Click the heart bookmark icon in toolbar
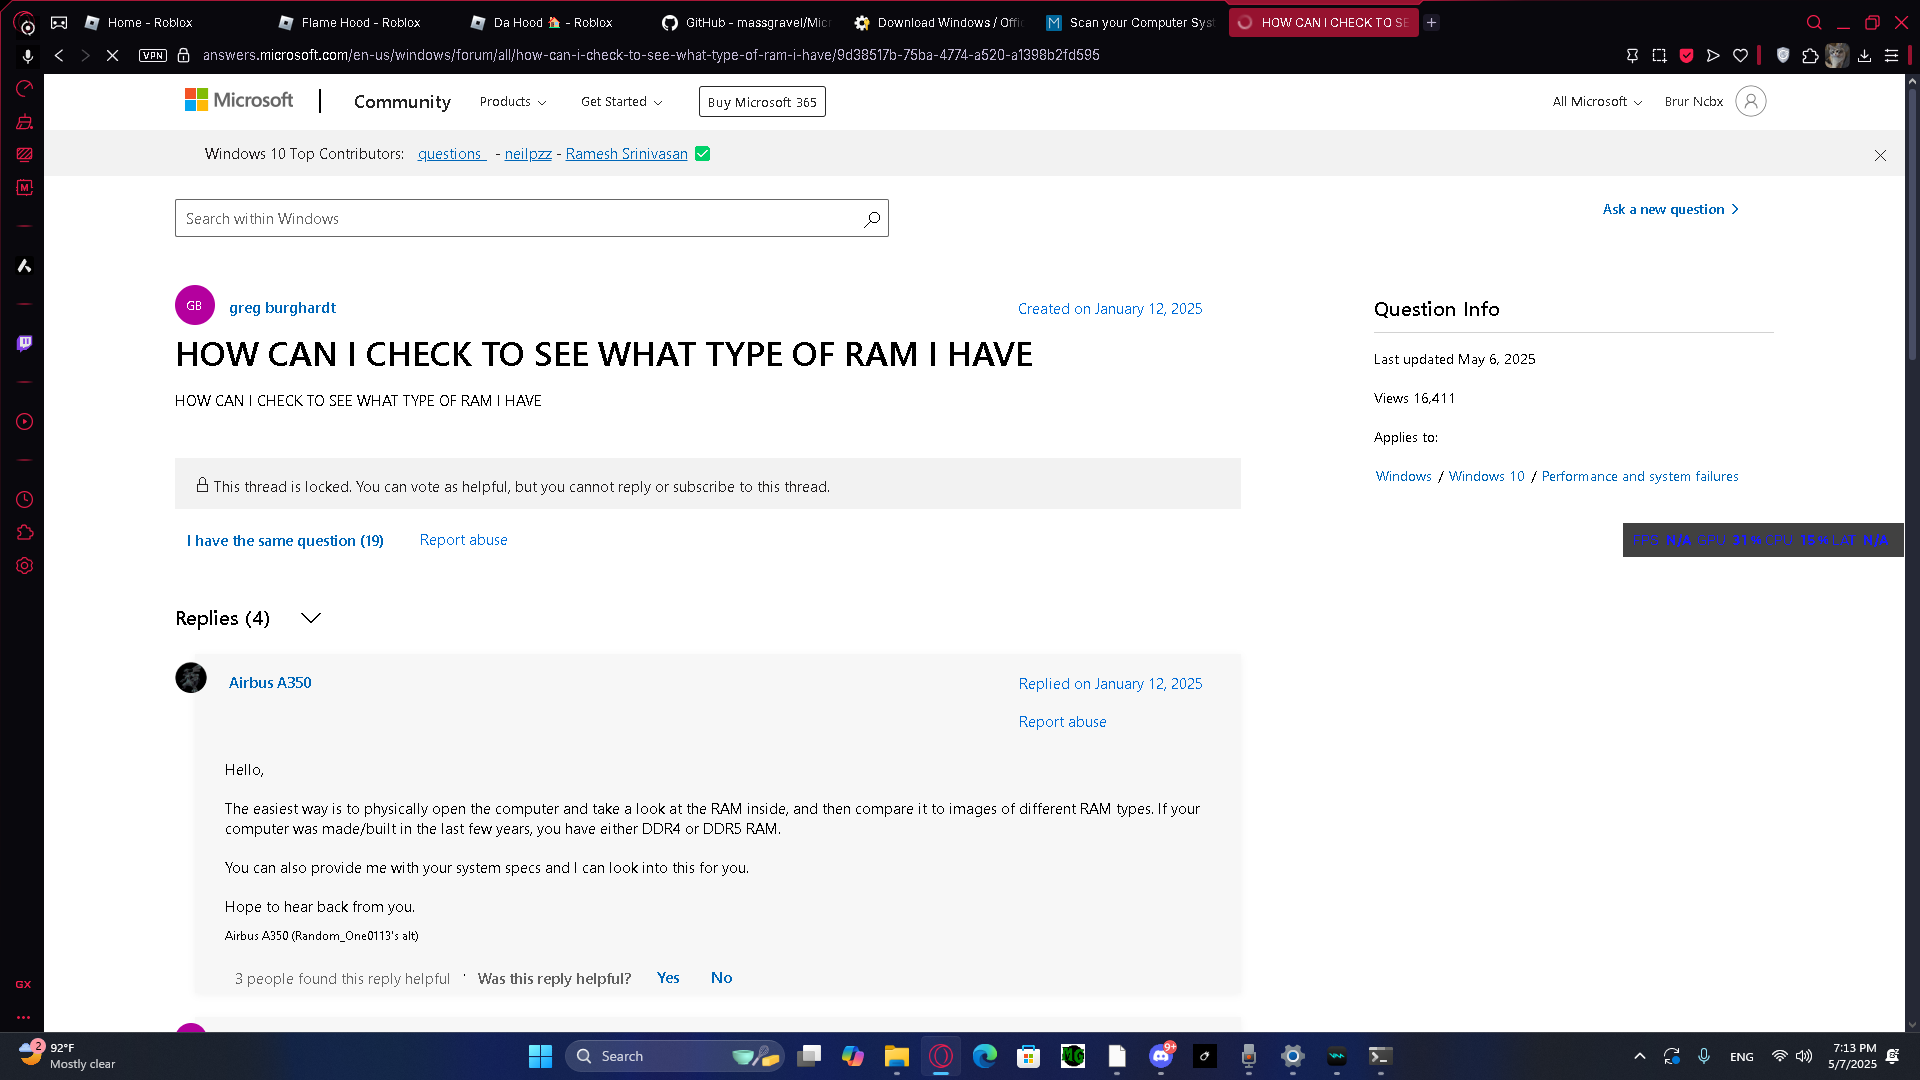Image resolution: width=1920 pixels, height=1080 pixels. click(1740, 55)
